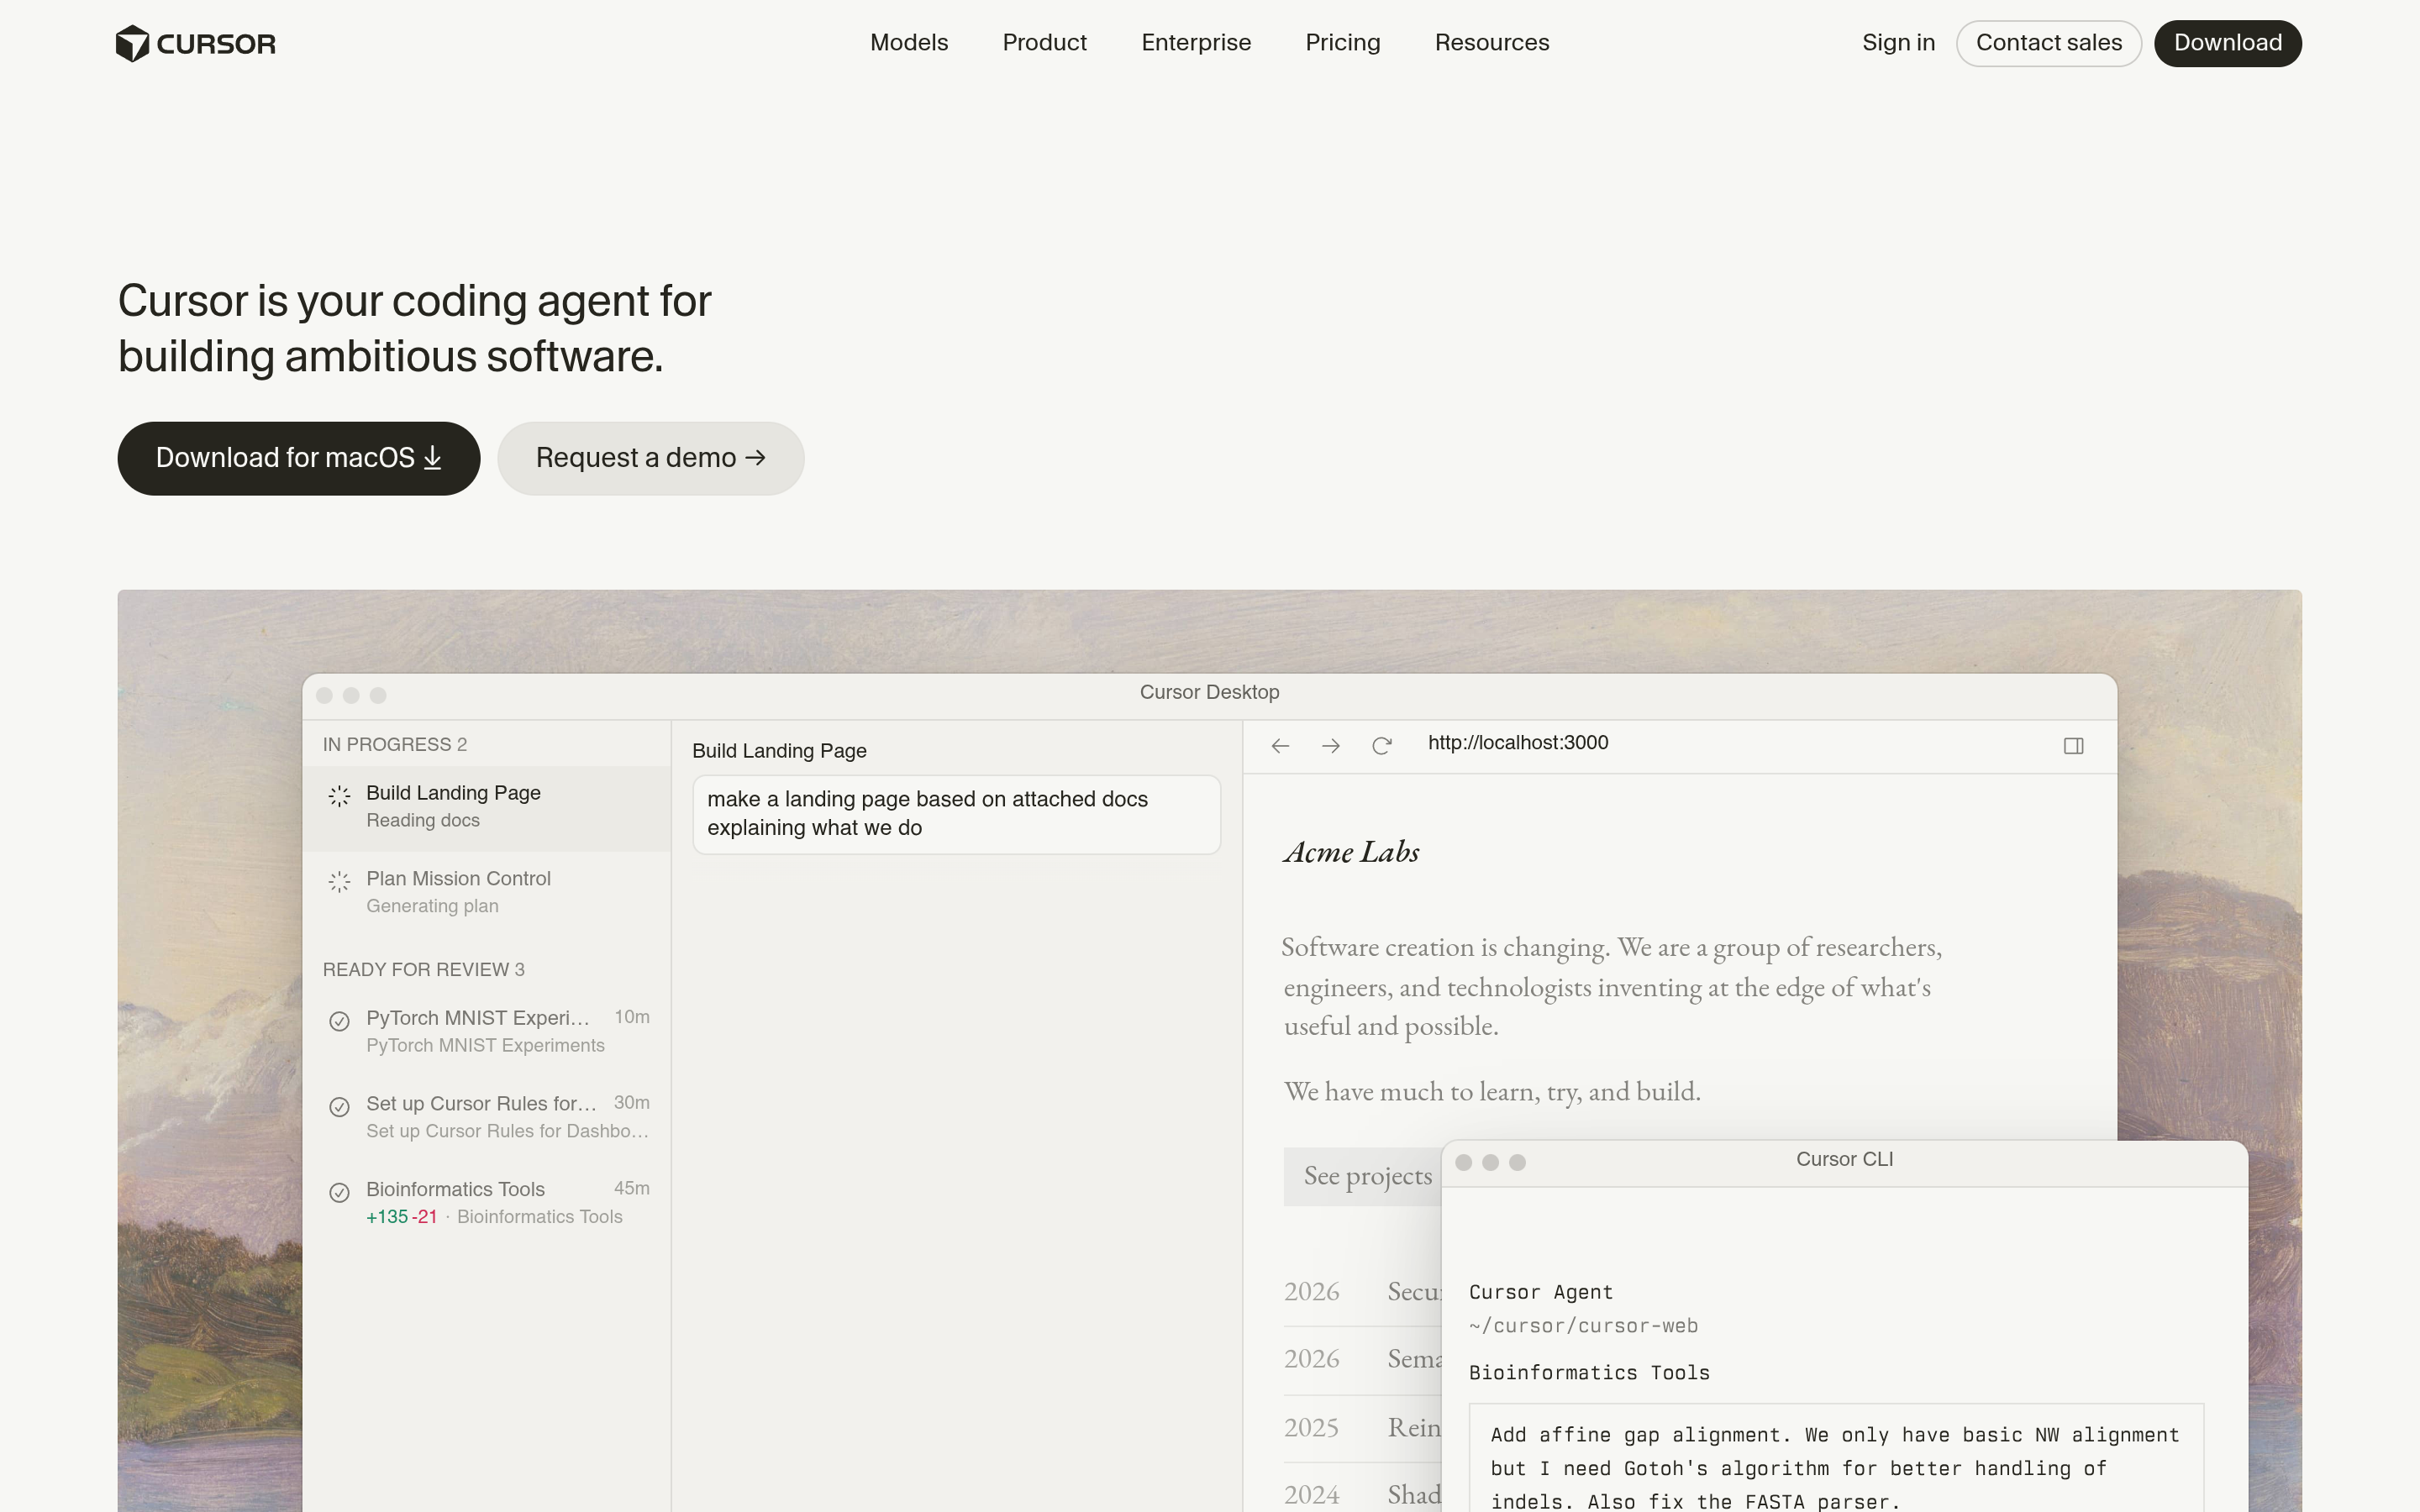Open the Enterprise menu

[x=1196, y=43]
